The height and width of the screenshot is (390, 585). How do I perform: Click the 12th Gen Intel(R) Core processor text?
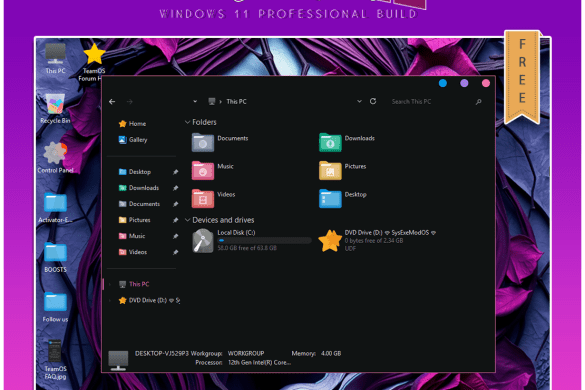[259, 362]
